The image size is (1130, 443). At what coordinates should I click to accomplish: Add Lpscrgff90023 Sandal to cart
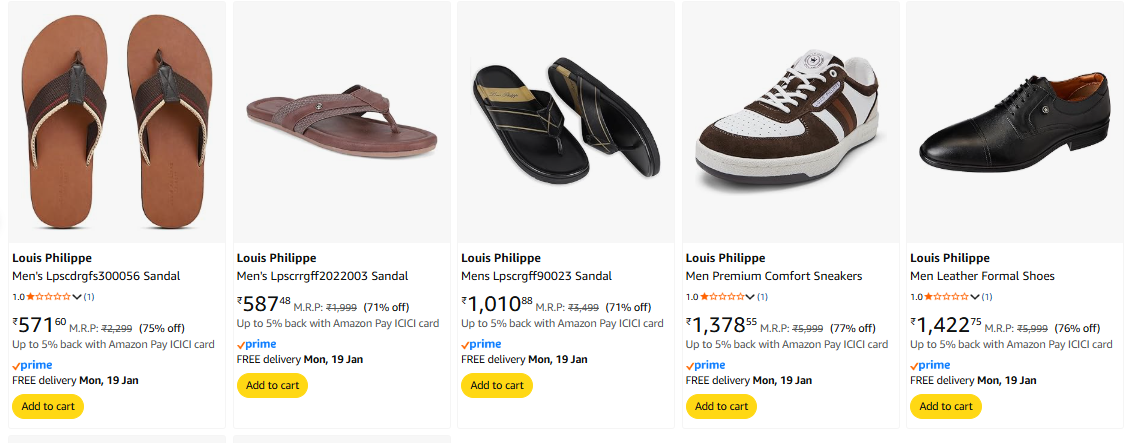[496, 385]
